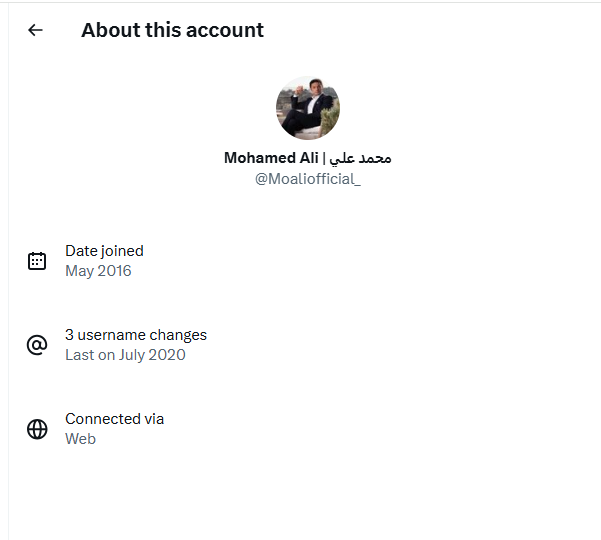
Task: Click the word "account" in the heading
Action: click(227, 30)
